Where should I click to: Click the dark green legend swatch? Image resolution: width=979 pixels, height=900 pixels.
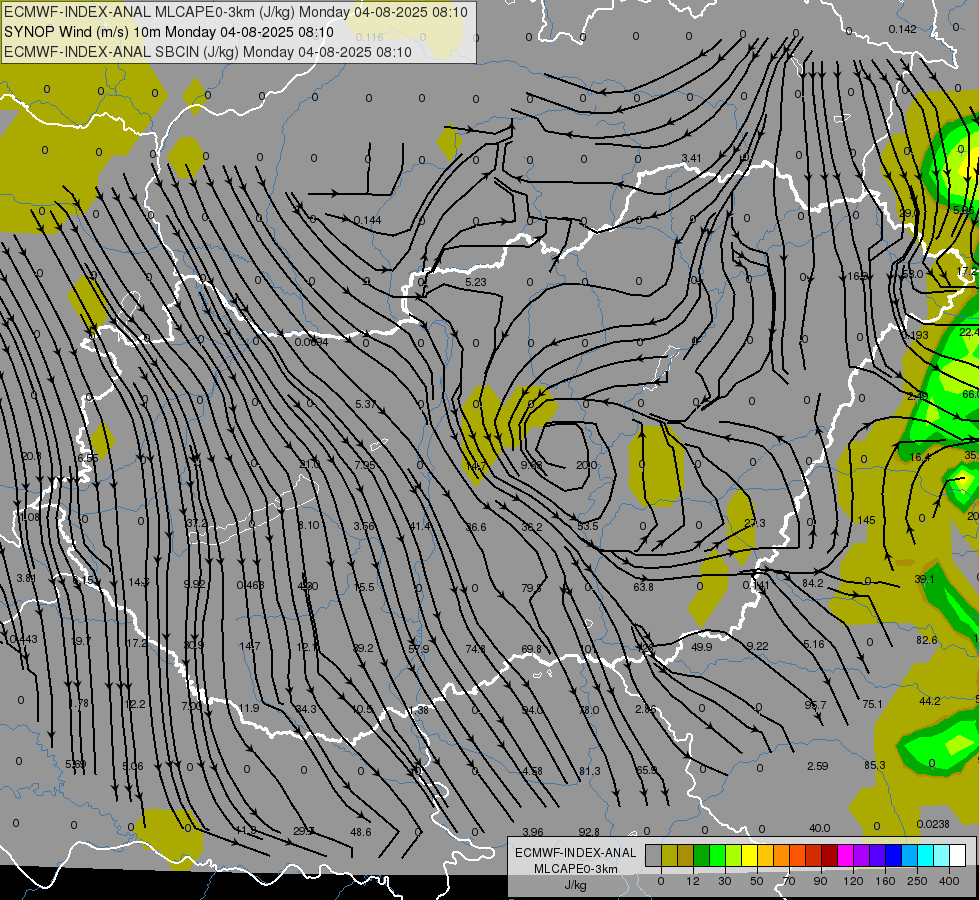point(702,855)
